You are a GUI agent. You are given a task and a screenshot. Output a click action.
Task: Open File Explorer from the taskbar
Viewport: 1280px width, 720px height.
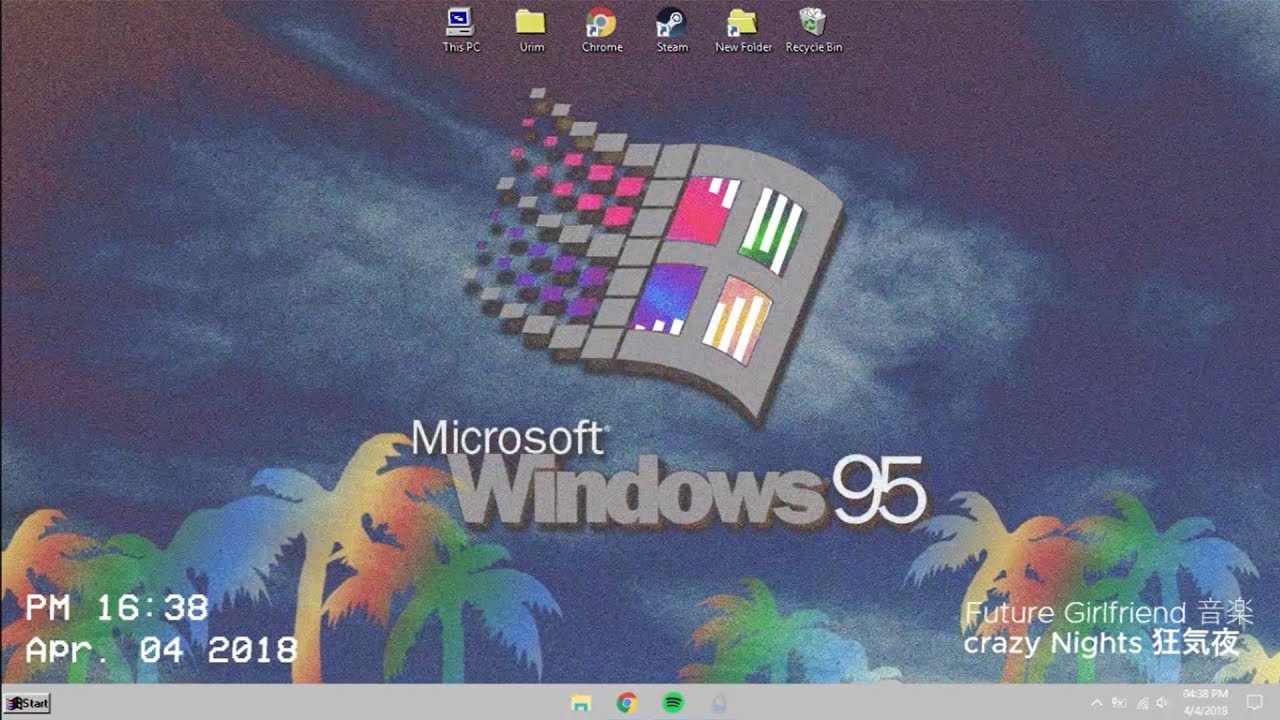[x=580, y=703]
